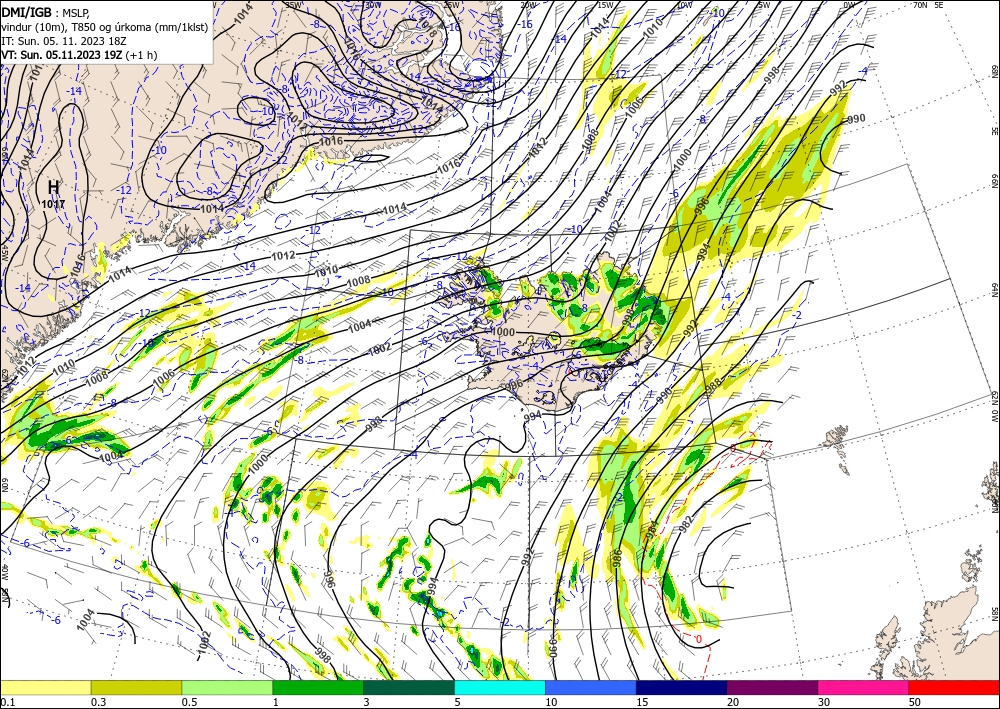The height and width of the screenshot is (709, 1000).
Task: Click the legend value label 15
Action: [x=642, y=702]
